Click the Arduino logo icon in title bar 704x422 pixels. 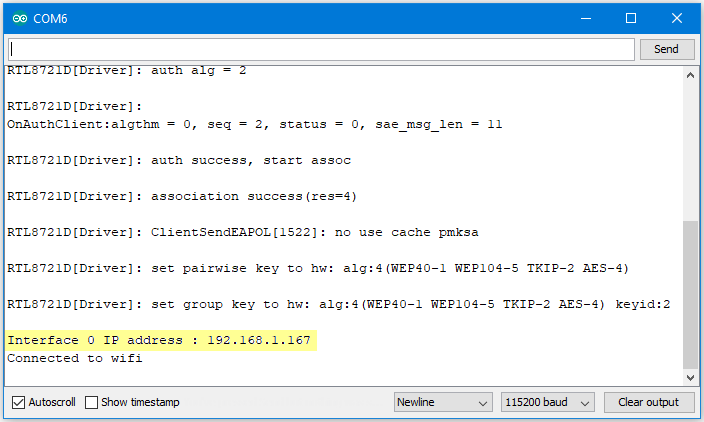[20, 18]
